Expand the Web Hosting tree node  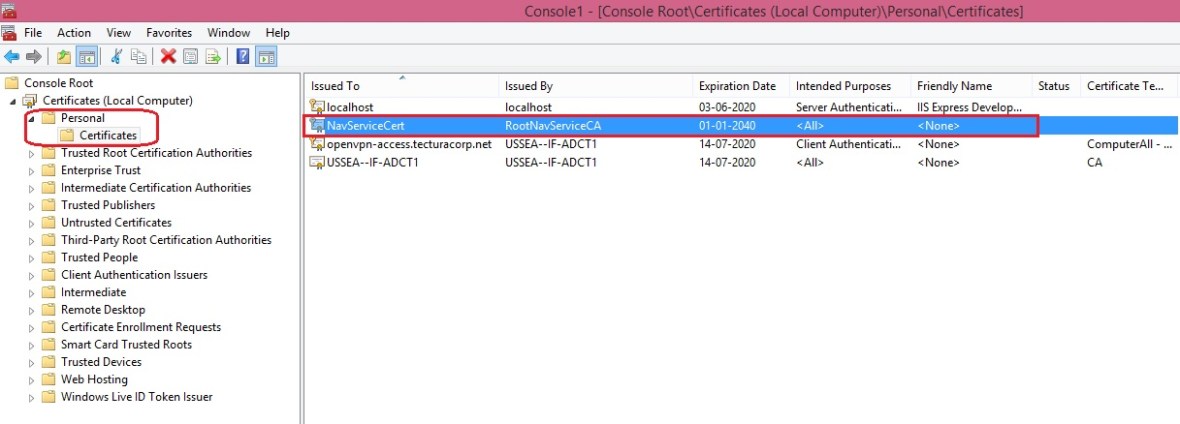[x=31, y=380]
